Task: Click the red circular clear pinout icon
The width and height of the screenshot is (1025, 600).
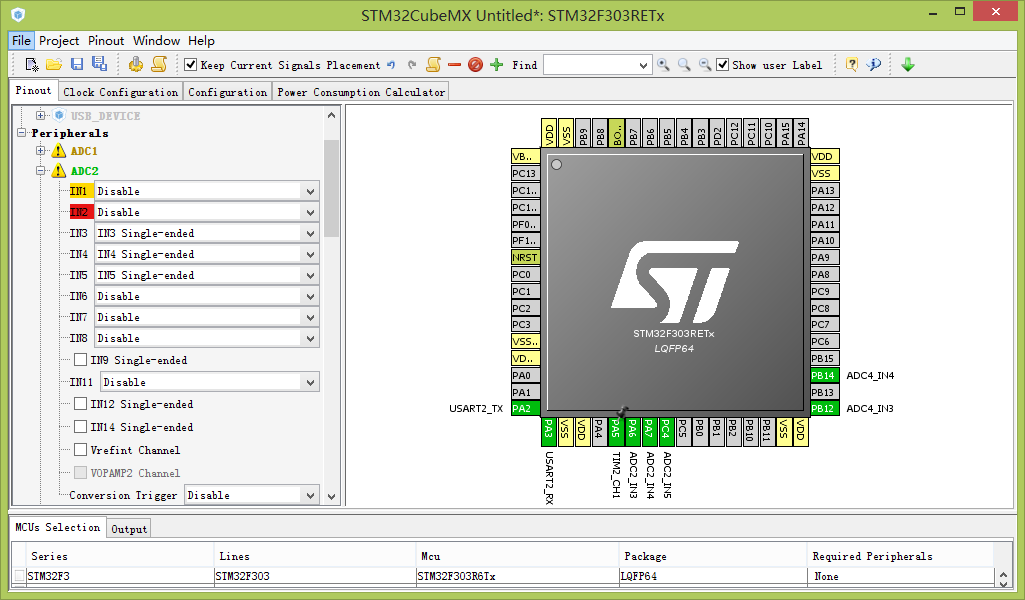Action: click(476, 65)
